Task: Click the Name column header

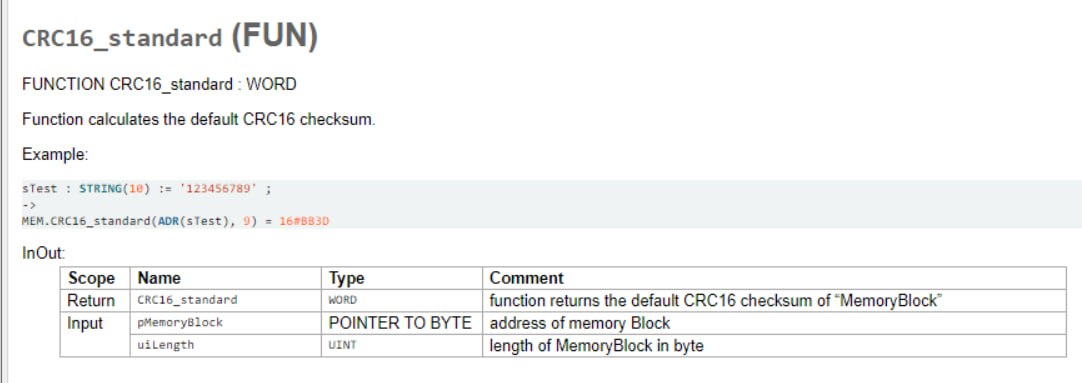Action: [159, 278]
